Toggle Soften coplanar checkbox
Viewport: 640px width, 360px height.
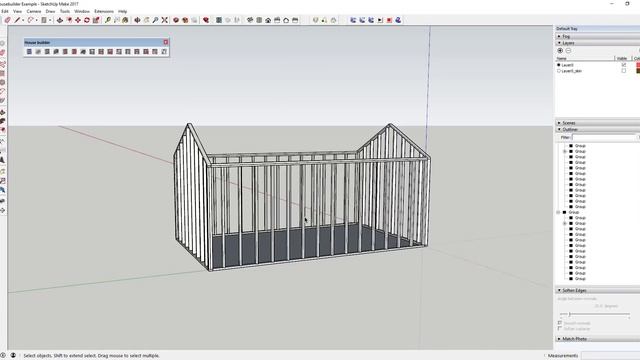tap(560, 329)
